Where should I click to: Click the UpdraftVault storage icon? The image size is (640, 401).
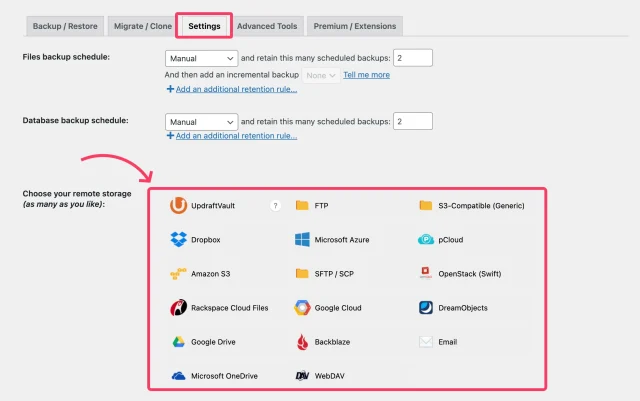click(x=178, y=206)
